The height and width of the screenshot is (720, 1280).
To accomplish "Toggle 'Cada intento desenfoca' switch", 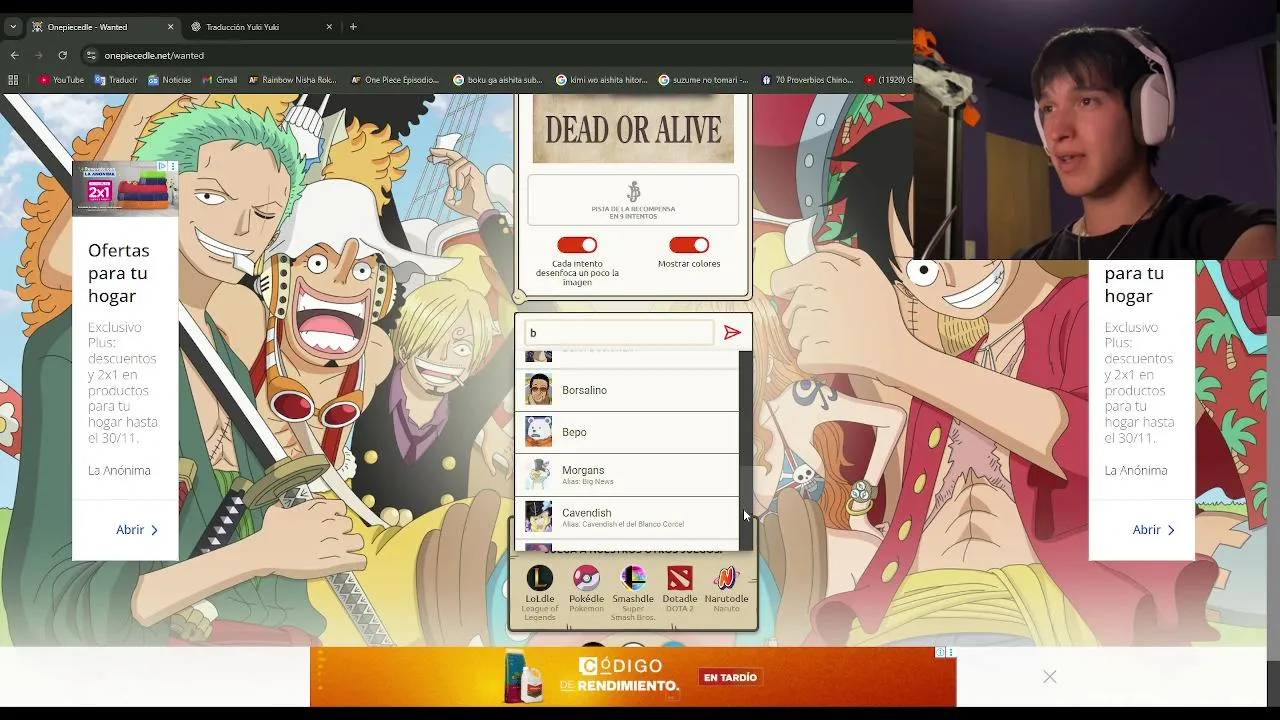I will pos(577,245).
